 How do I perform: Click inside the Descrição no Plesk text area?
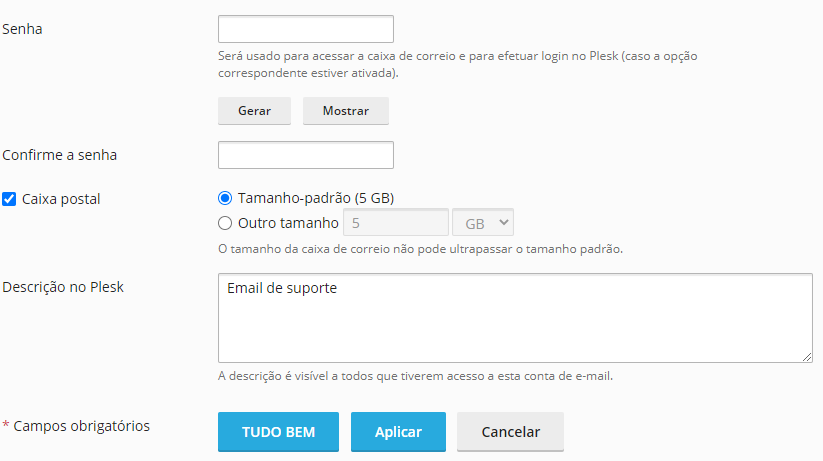click(514, 317)
